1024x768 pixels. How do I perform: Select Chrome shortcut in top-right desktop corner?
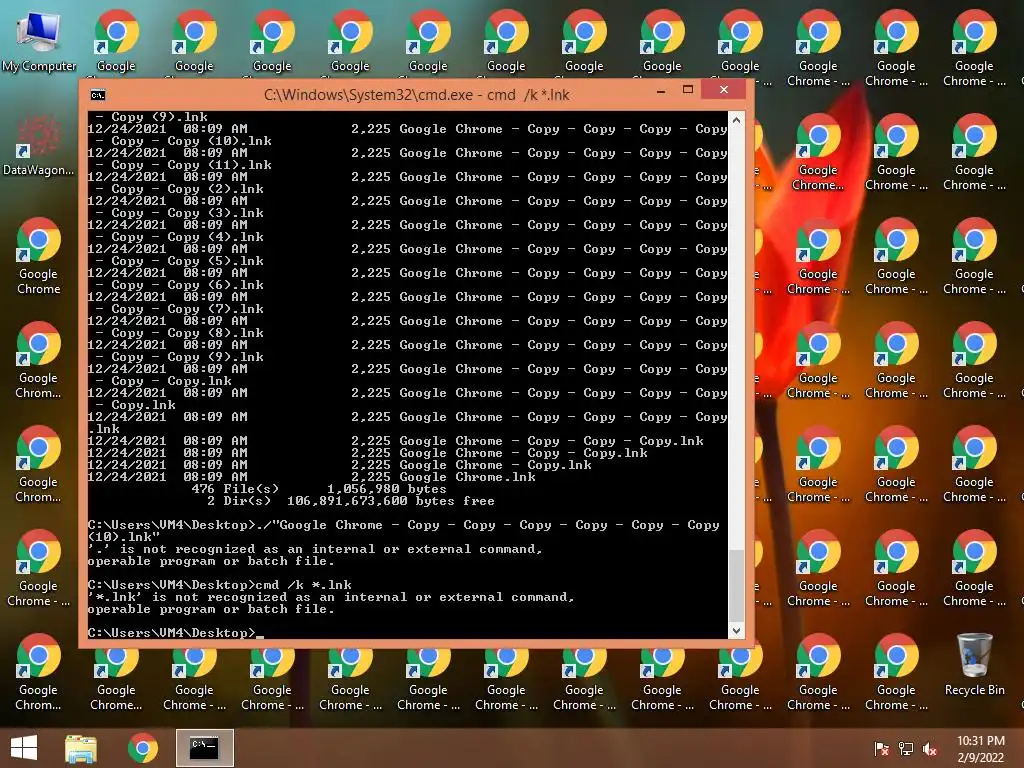pos(974,49)
